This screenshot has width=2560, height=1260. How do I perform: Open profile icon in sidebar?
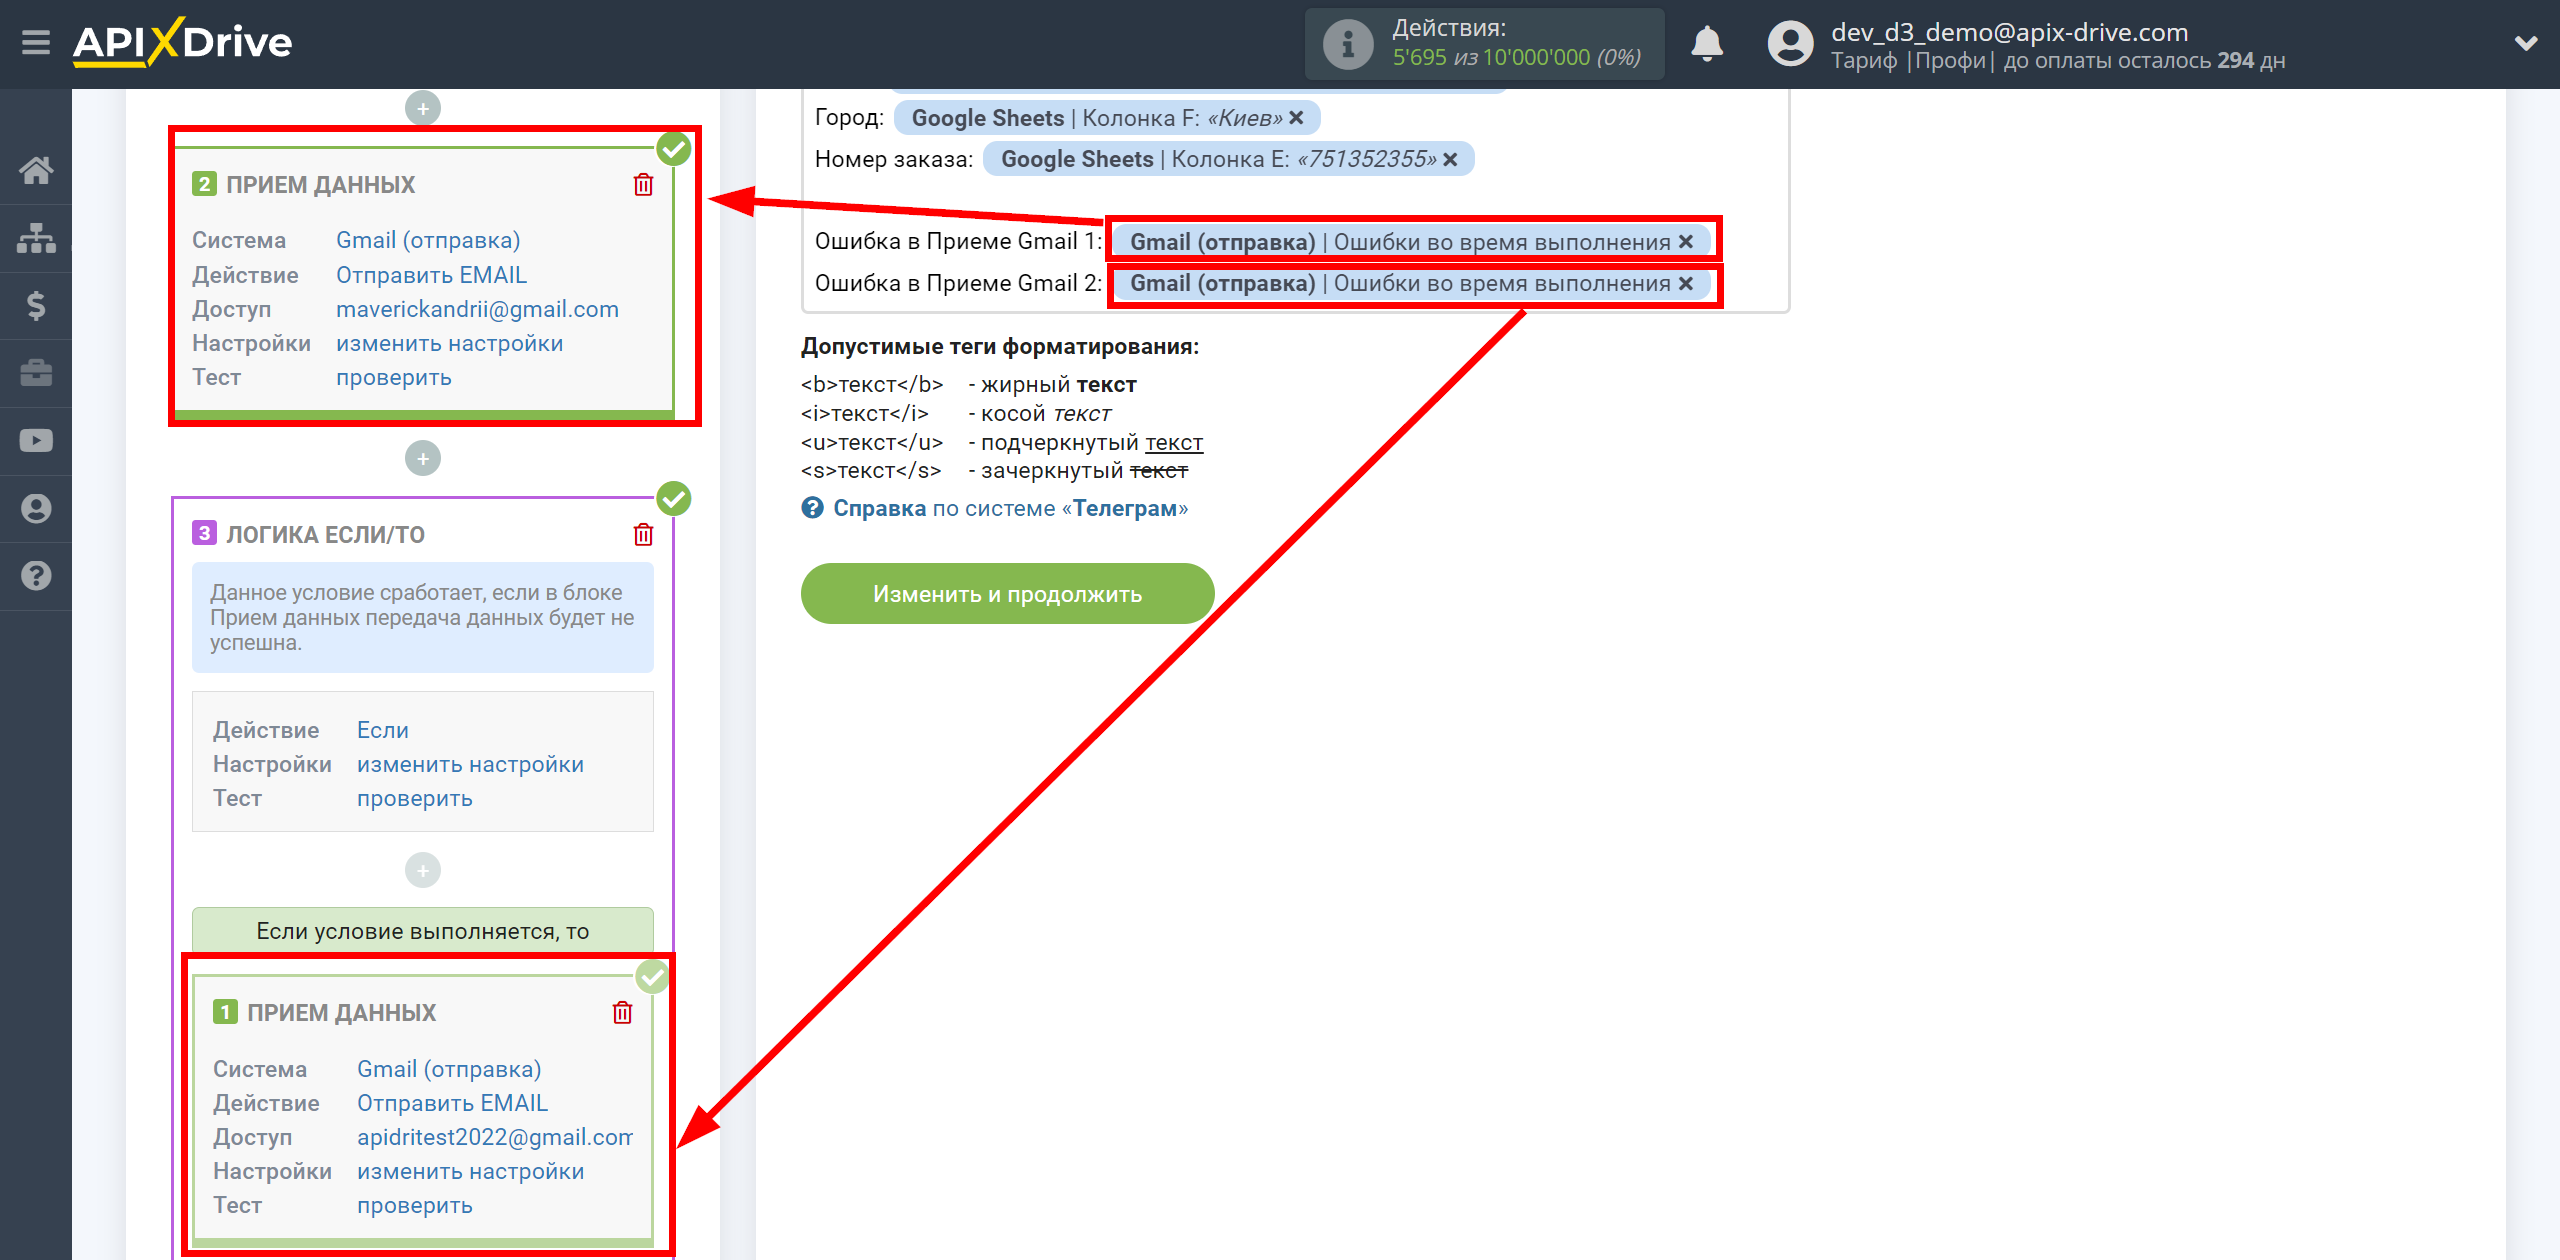tap(36, 508)
